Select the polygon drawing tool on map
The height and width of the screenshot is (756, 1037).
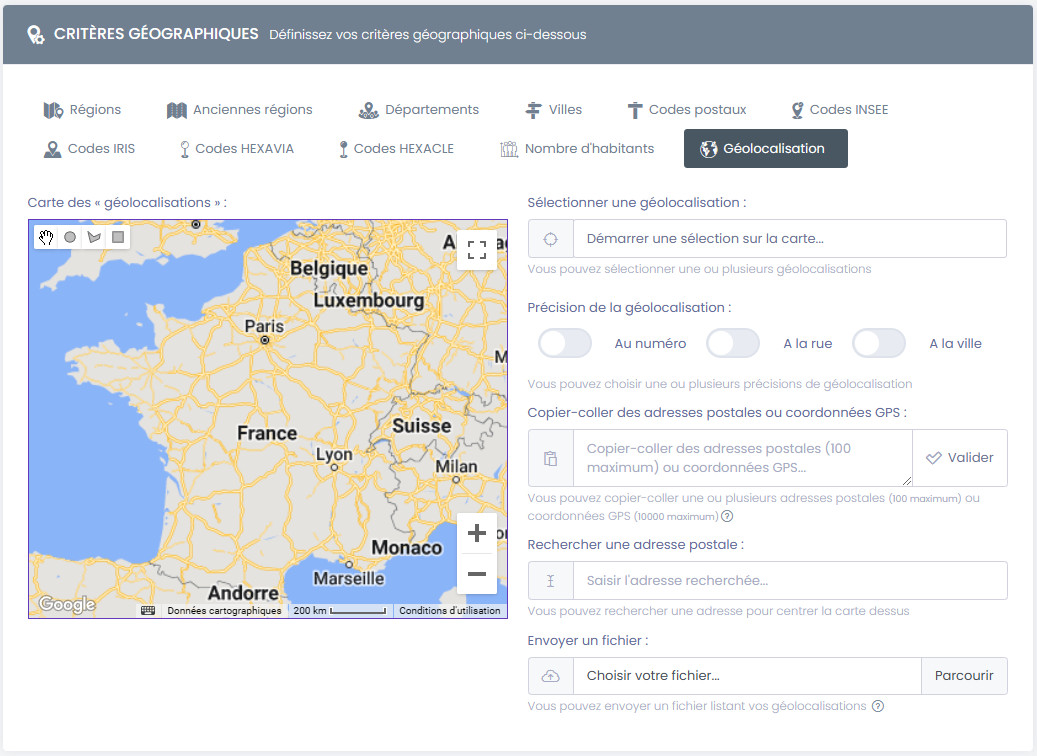[94, 237]
